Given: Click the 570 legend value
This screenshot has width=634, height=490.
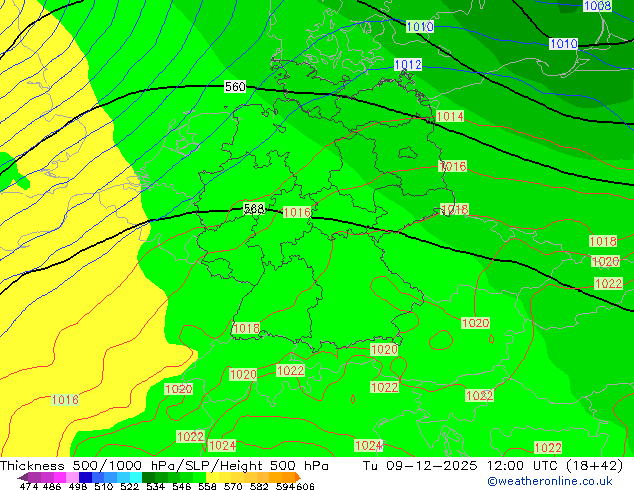Looking at the screenshot, I should click(x=233, y=486).
